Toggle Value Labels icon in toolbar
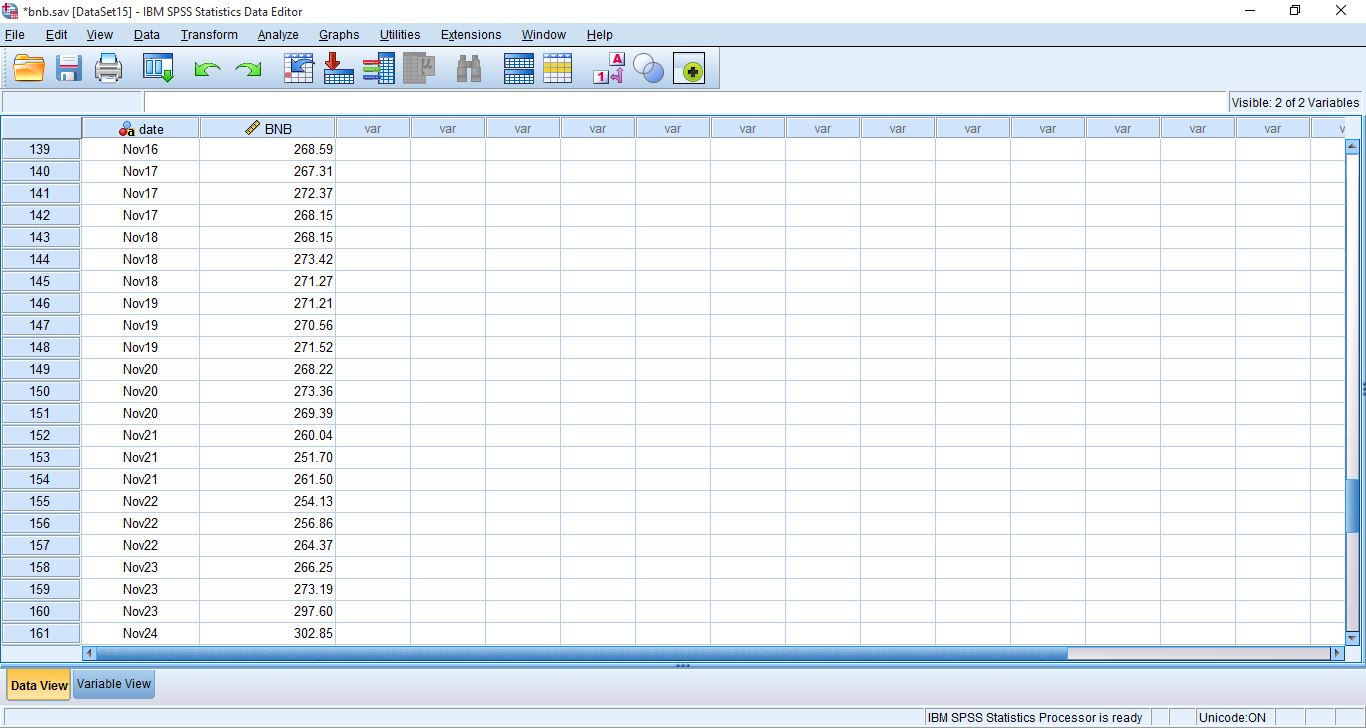 pyautogui.click(x=609, y=69)
